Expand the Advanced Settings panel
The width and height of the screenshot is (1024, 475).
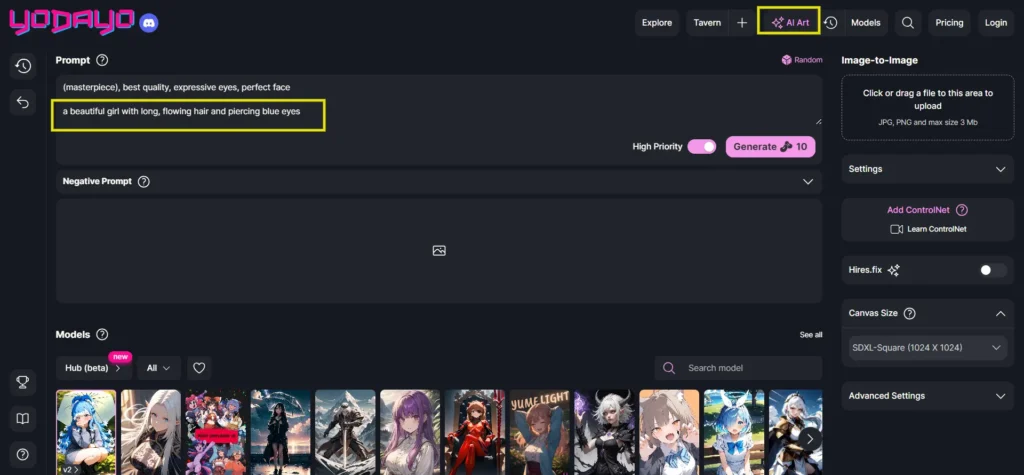[927, 396]
